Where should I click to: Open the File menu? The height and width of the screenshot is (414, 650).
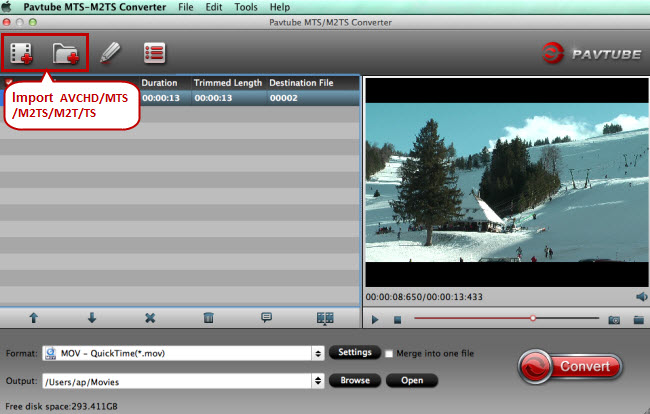186,7
